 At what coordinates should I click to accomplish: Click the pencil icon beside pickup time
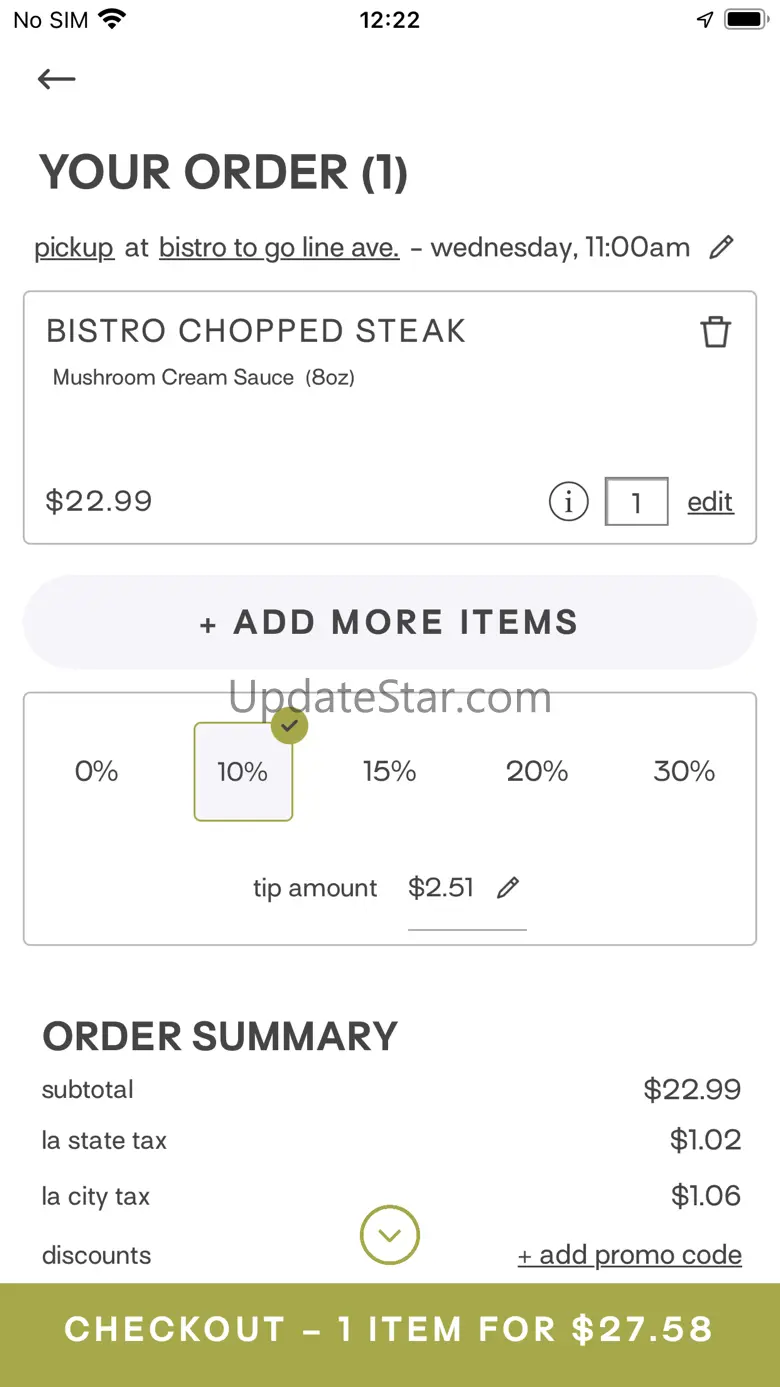[721, 247]
